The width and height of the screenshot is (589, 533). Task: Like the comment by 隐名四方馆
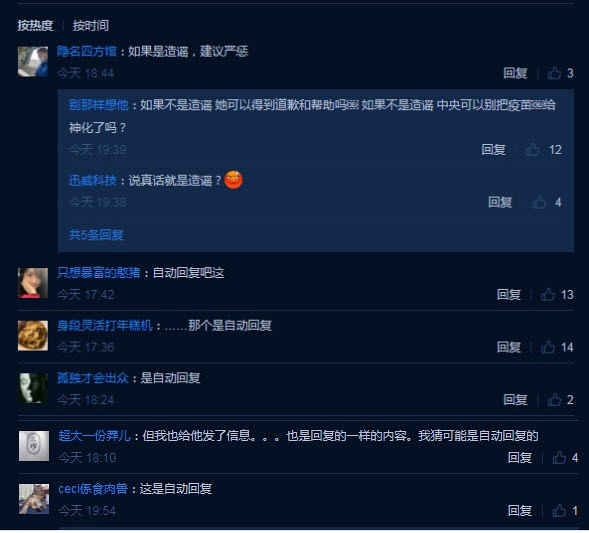(554, 73)
